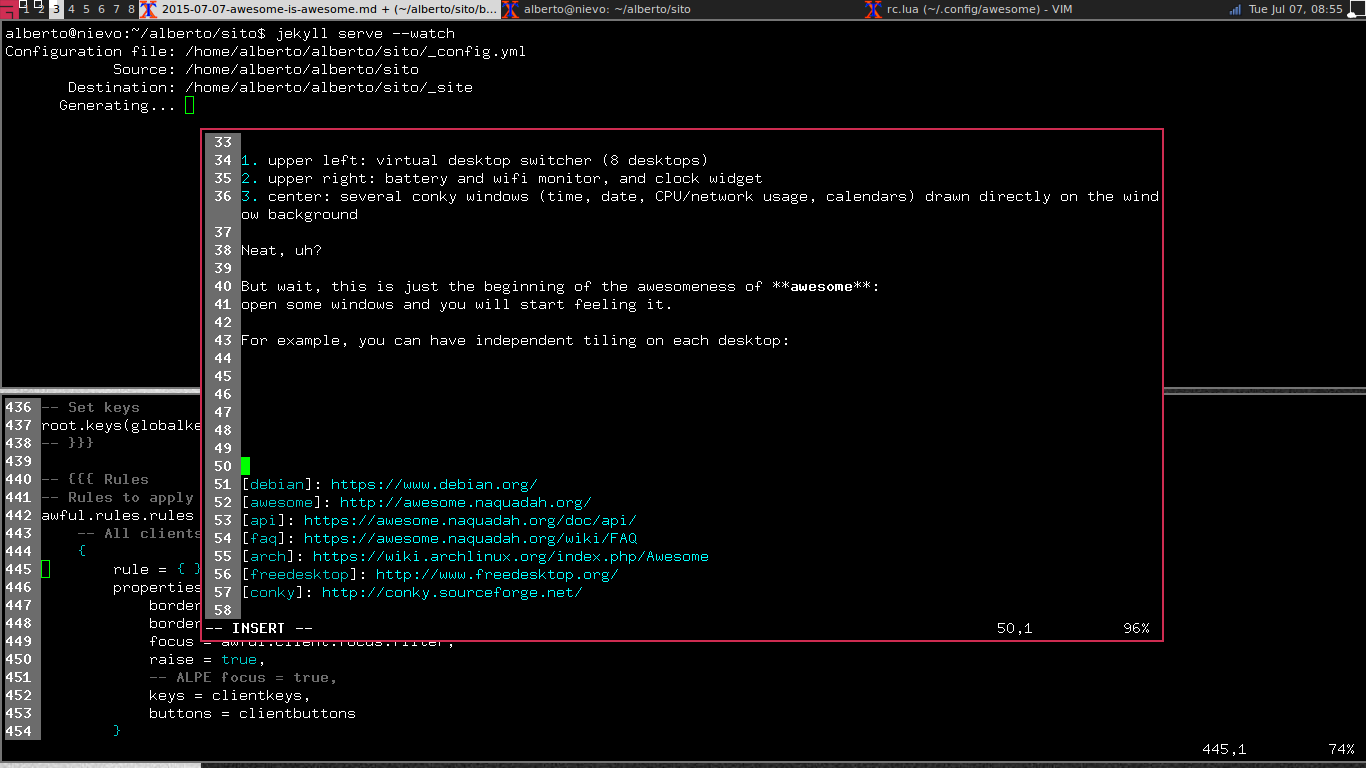
Task: Switch to virtual desktop tag 5
Action: click(86, 9)
